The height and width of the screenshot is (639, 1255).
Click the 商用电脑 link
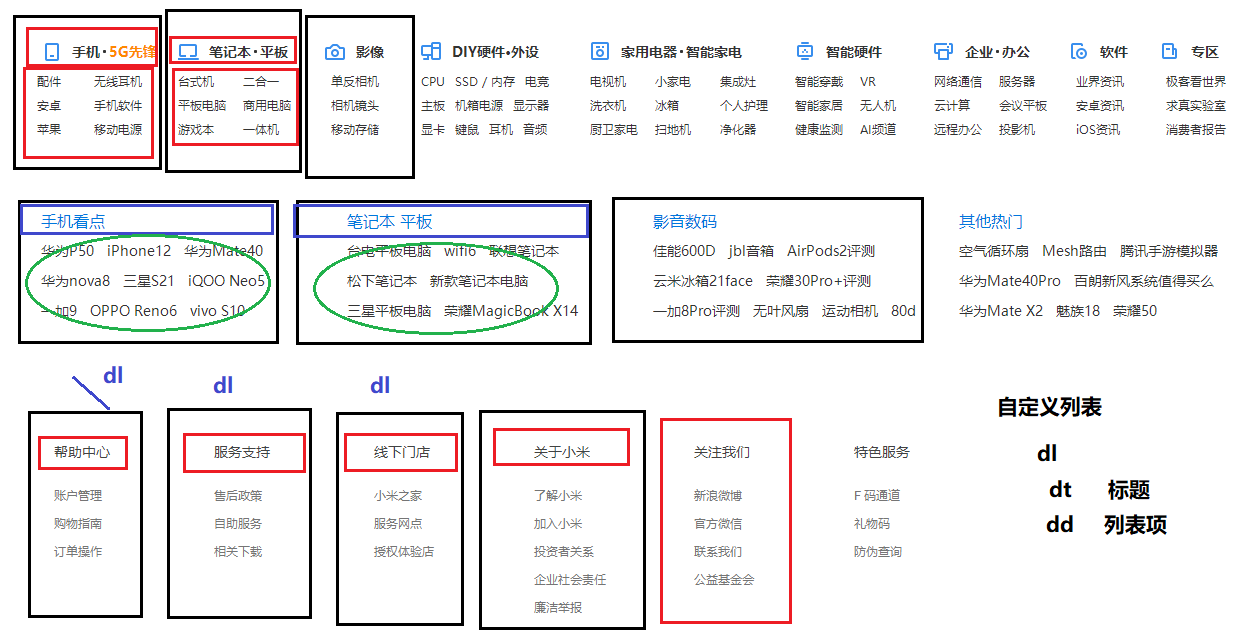coord(267,105)
